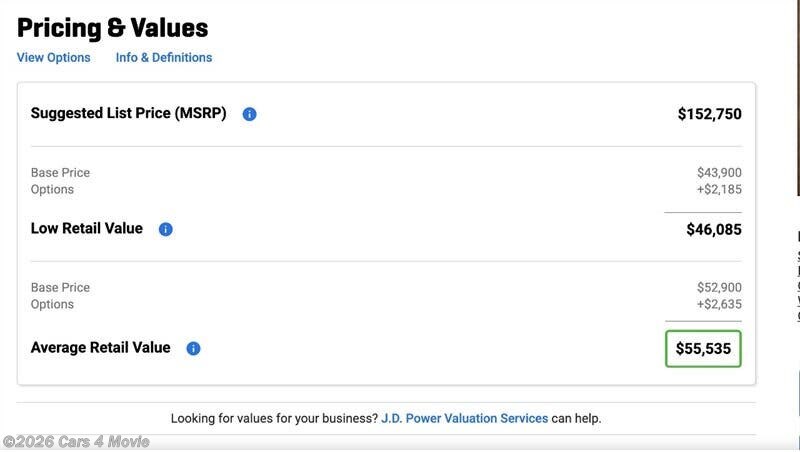This screenshot has height=452, width=800.
Task: Click the info icon beside Suggested List Price
Action: click(x=249, y=114)
